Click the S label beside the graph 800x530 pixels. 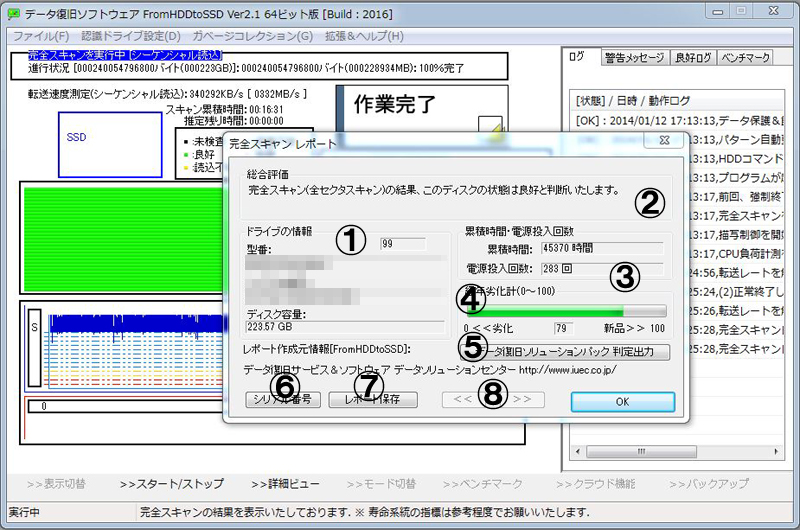tap(34, 347)
